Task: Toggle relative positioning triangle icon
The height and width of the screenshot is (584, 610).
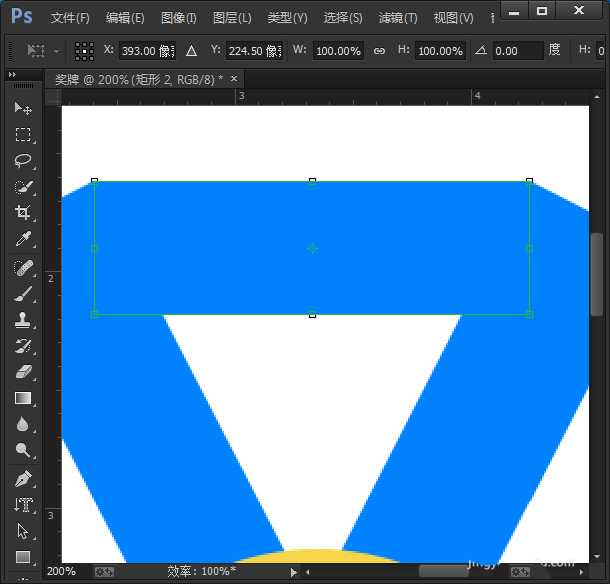Action: tap(192, 50)
